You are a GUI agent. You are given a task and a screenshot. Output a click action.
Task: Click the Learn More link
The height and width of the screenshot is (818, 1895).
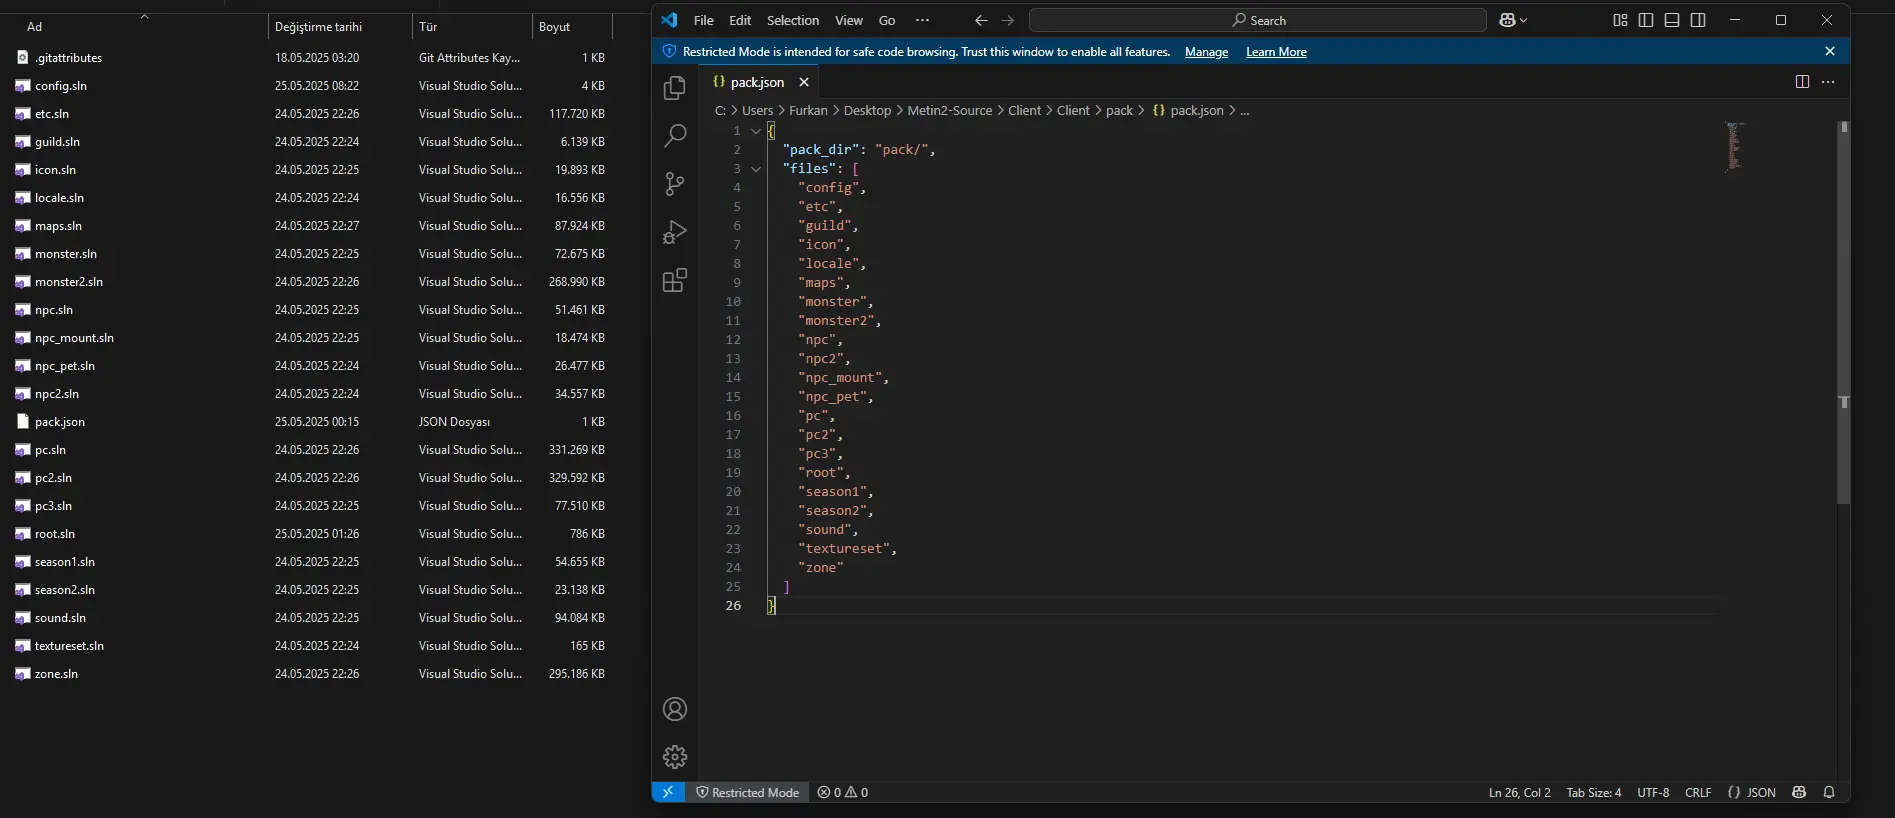[1276, 52]
